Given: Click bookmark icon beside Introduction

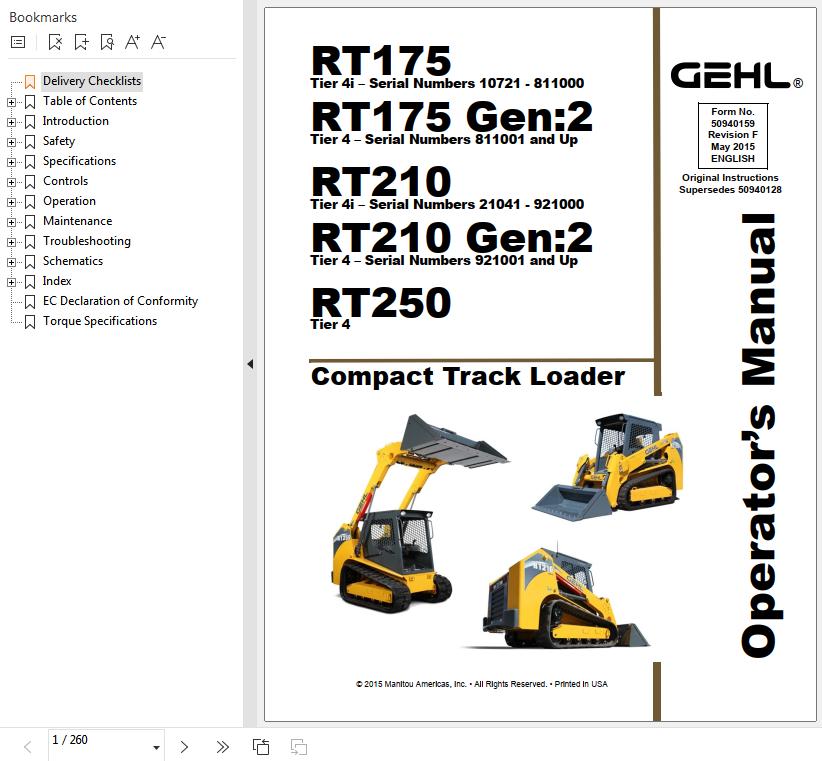Looking at the screenshot, I should pos(30,122).
